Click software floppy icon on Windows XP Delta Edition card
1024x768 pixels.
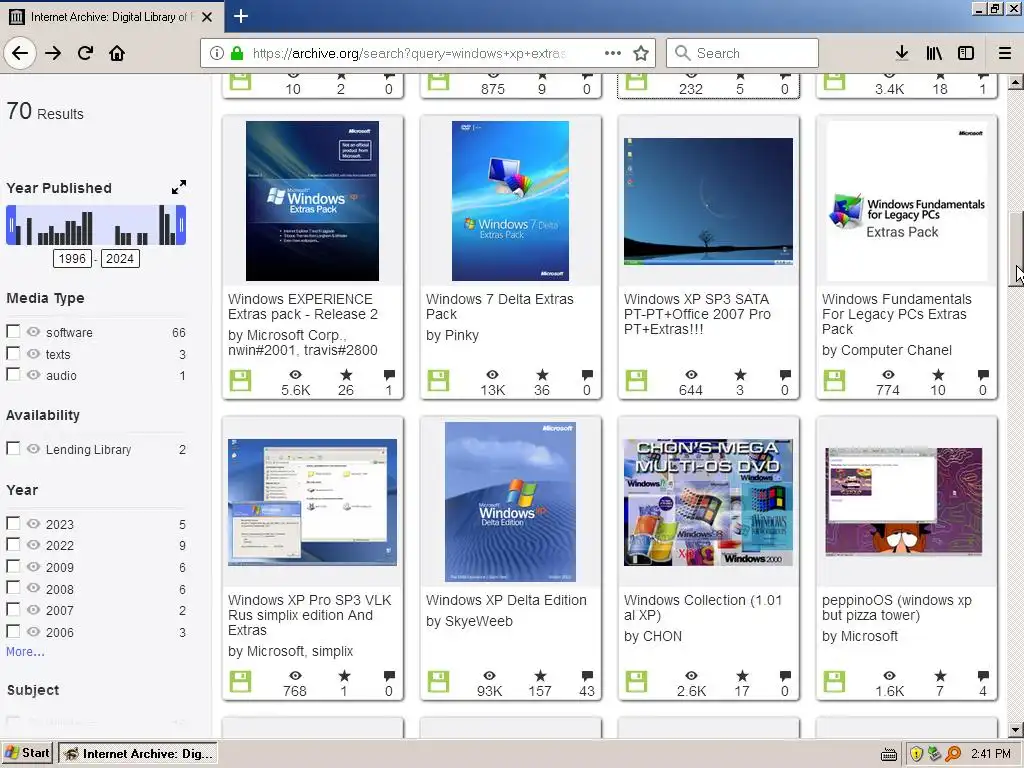pyautogui.click(x=438, y=681)
